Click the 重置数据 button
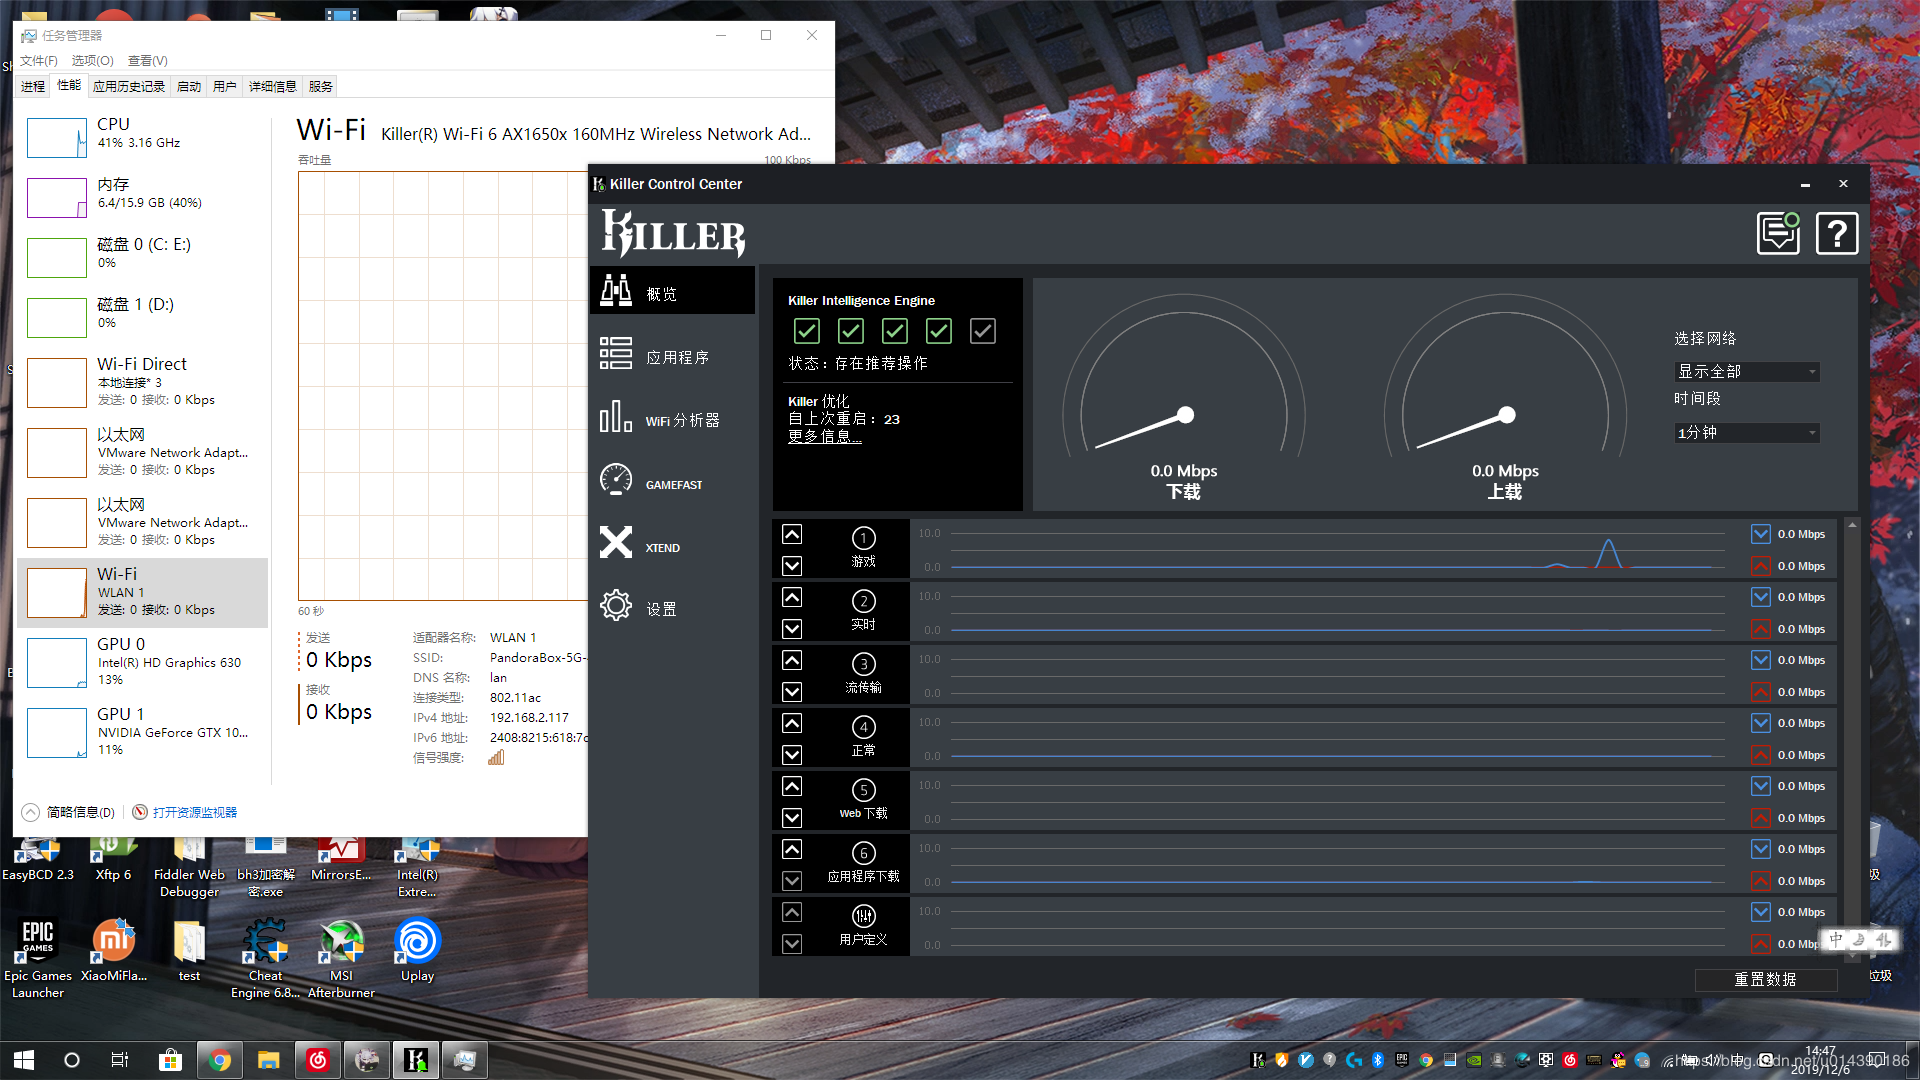The width and height of the screenshot is (1920, 1080). 1765,980
